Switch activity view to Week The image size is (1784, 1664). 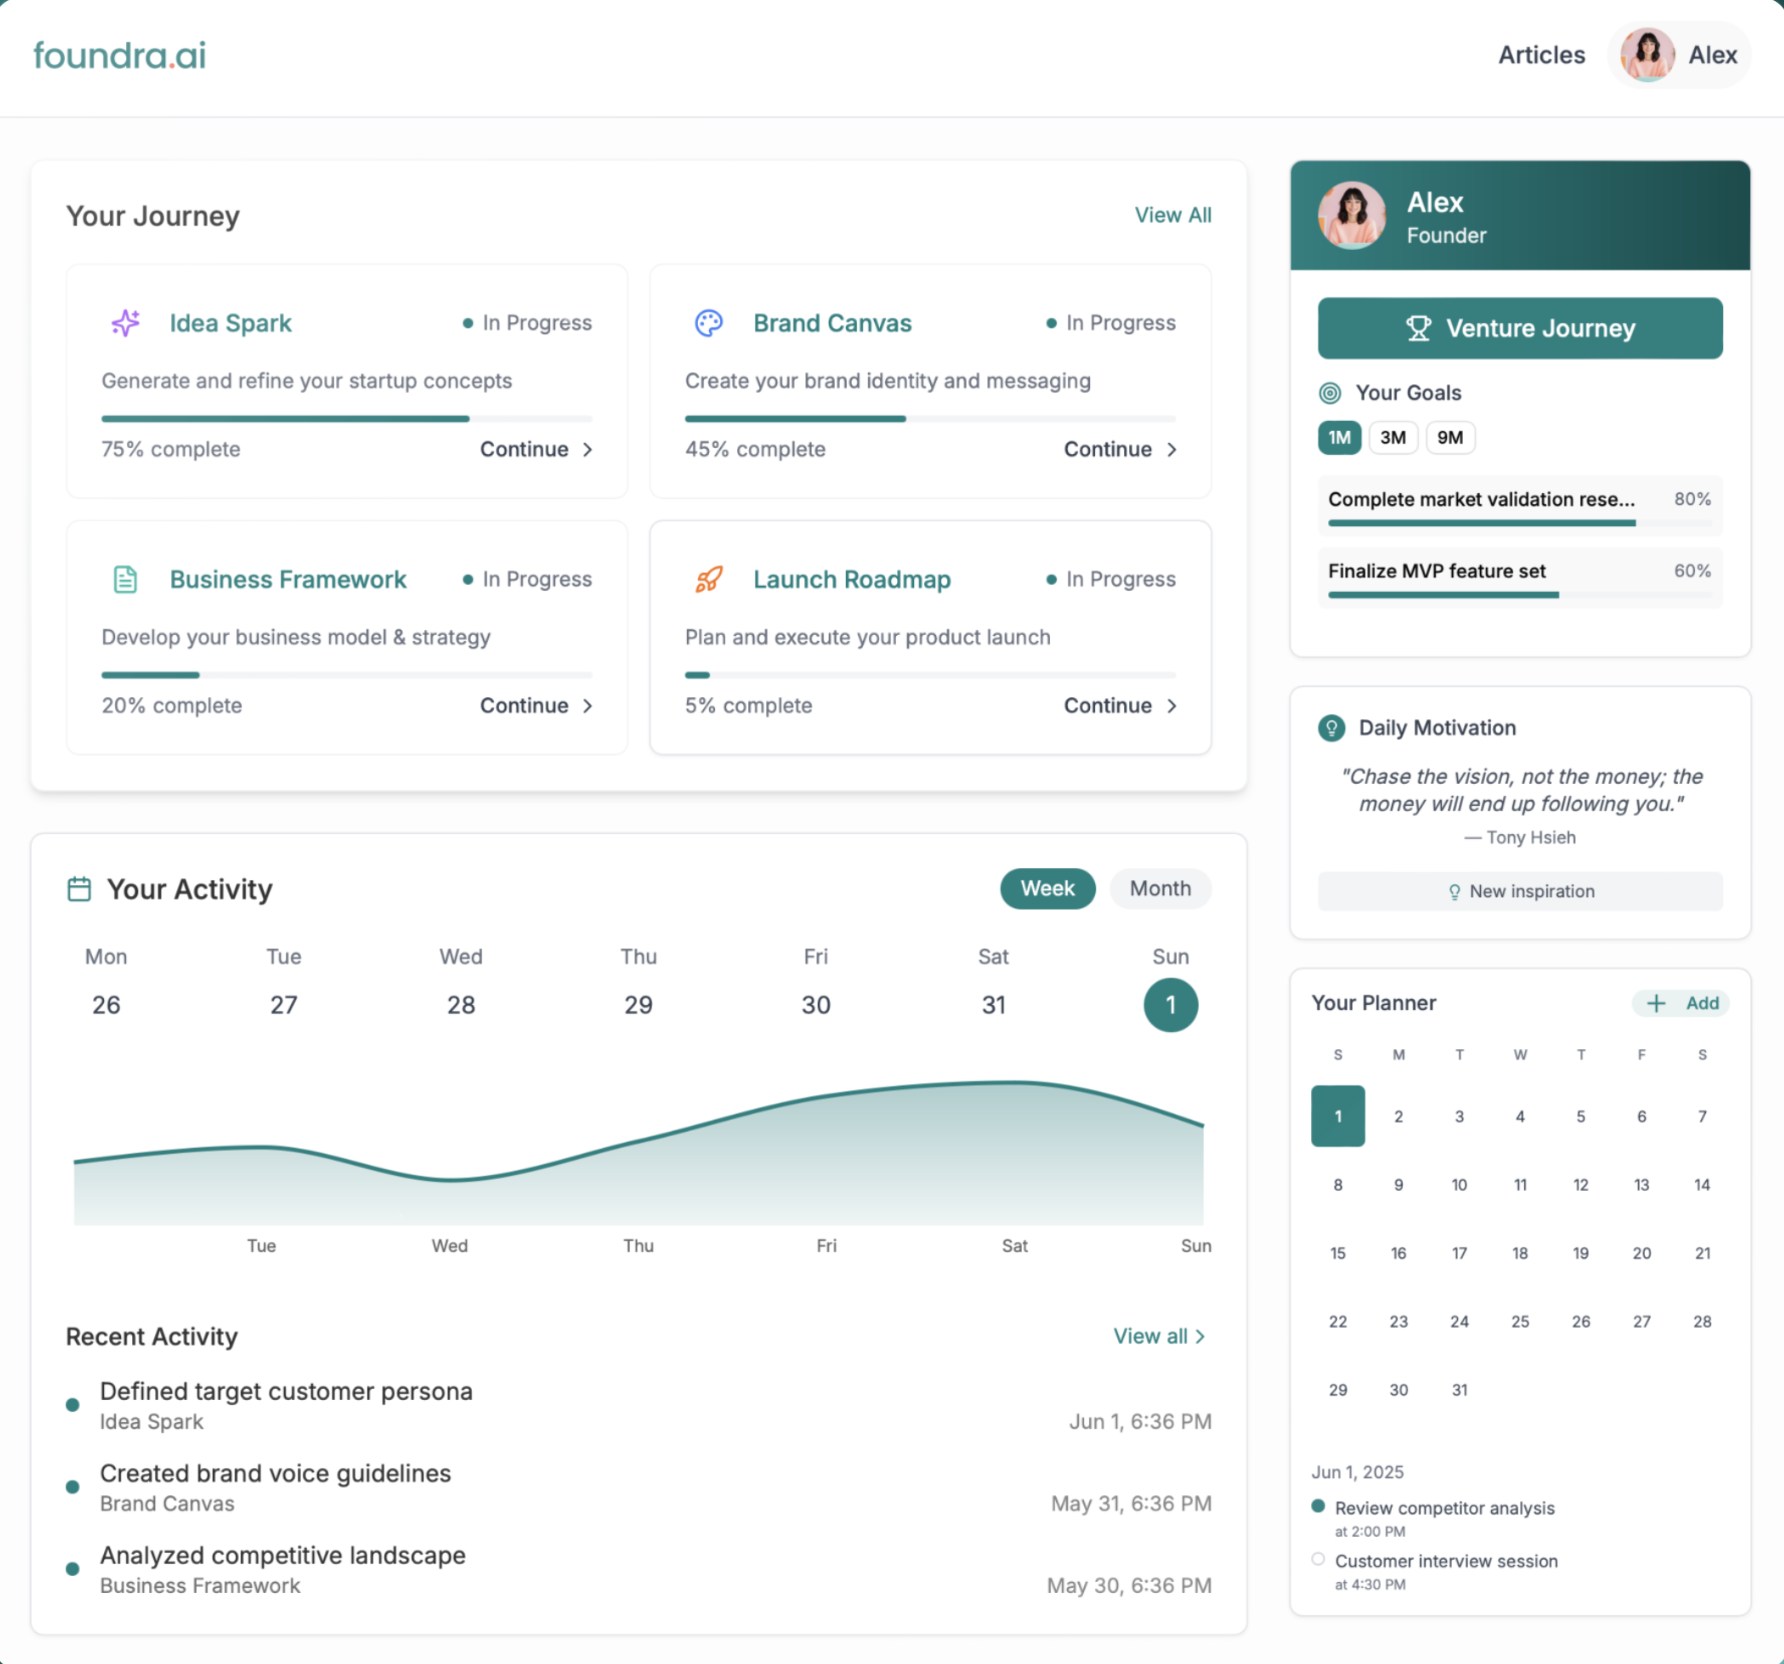1047,888
